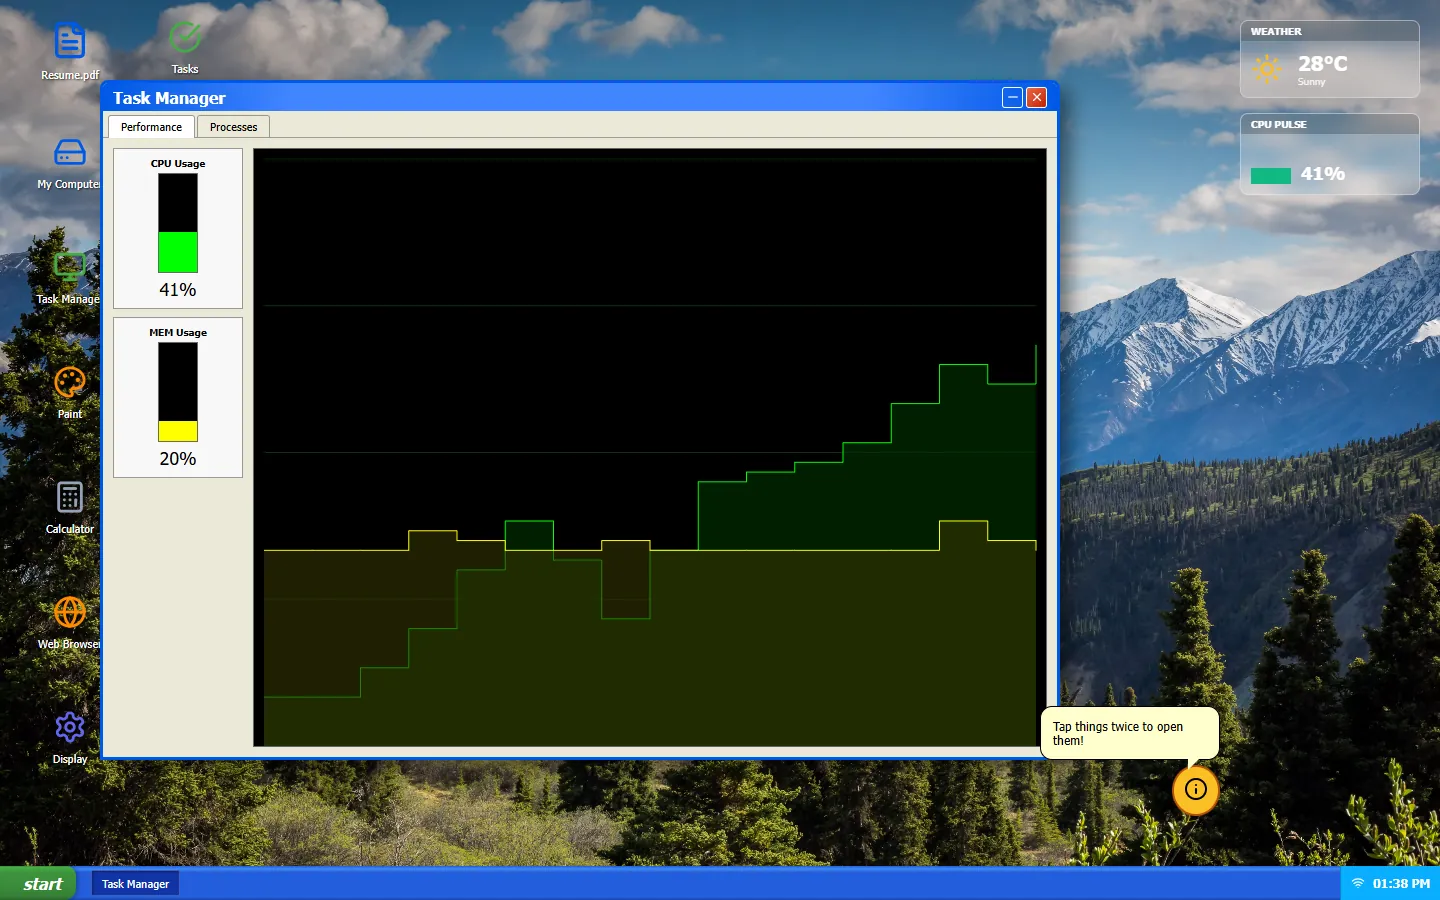1440x900 pixels.
Task: Click the 41% text in CPU Pulse widget
Action: tap(1322, 174)
